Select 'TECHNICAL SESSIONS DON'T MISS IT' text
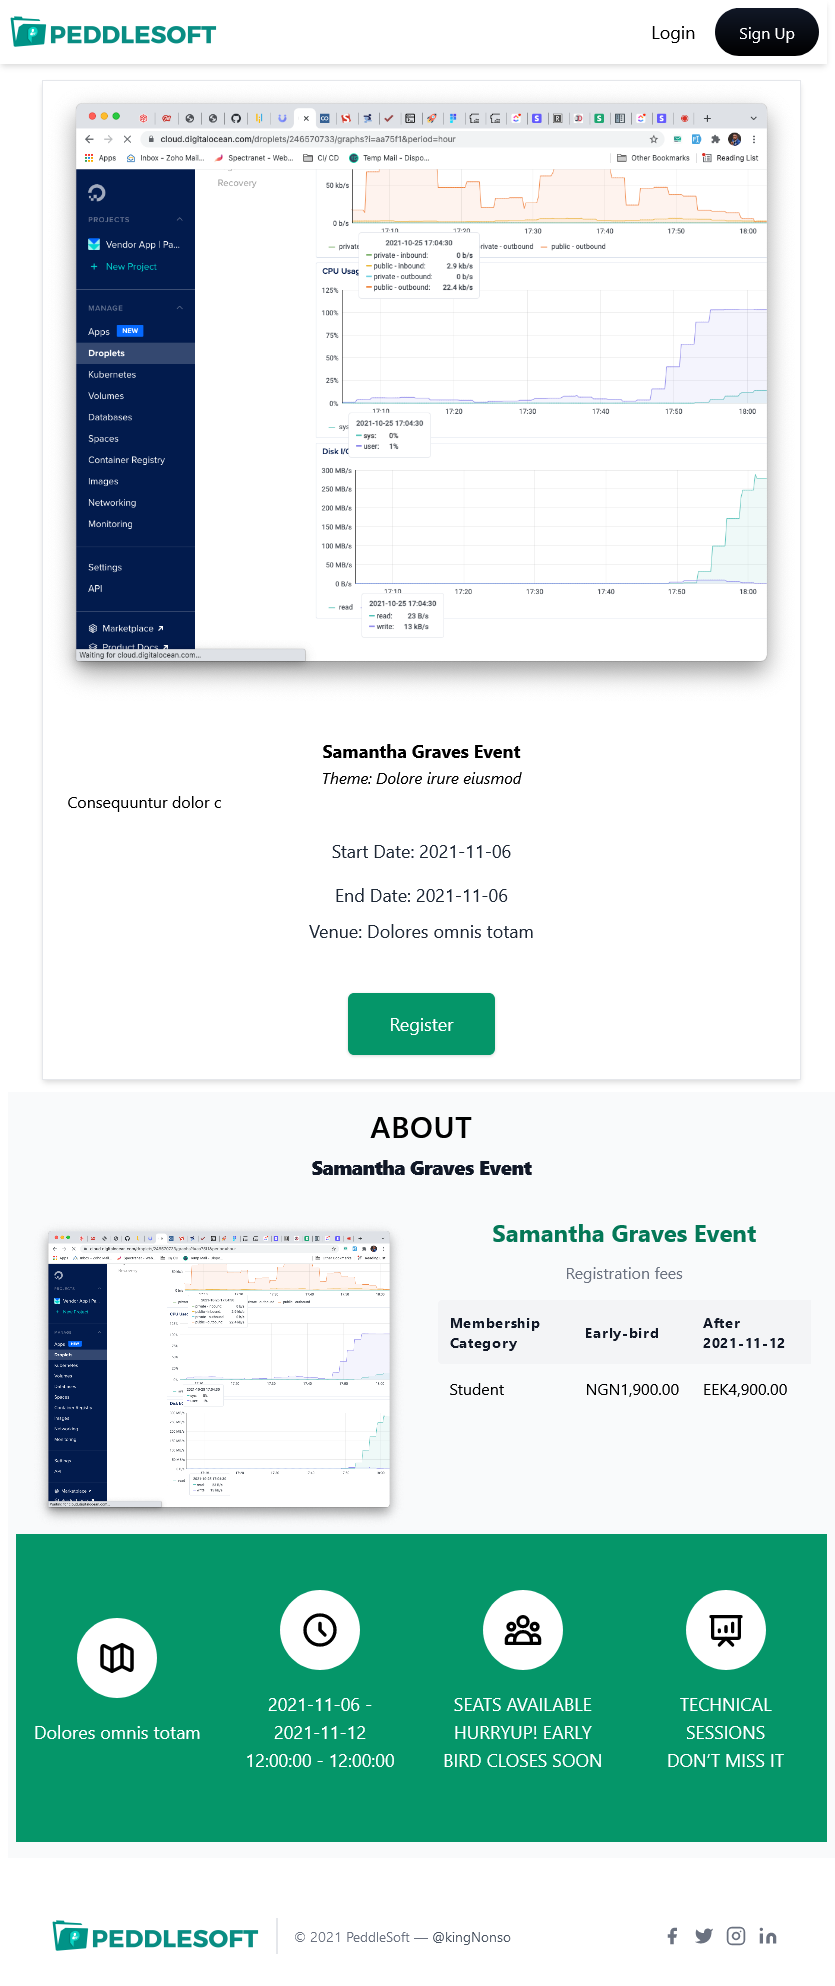Image resolution: width=835 pixels, height=1986 pixels. [726, 1733]
